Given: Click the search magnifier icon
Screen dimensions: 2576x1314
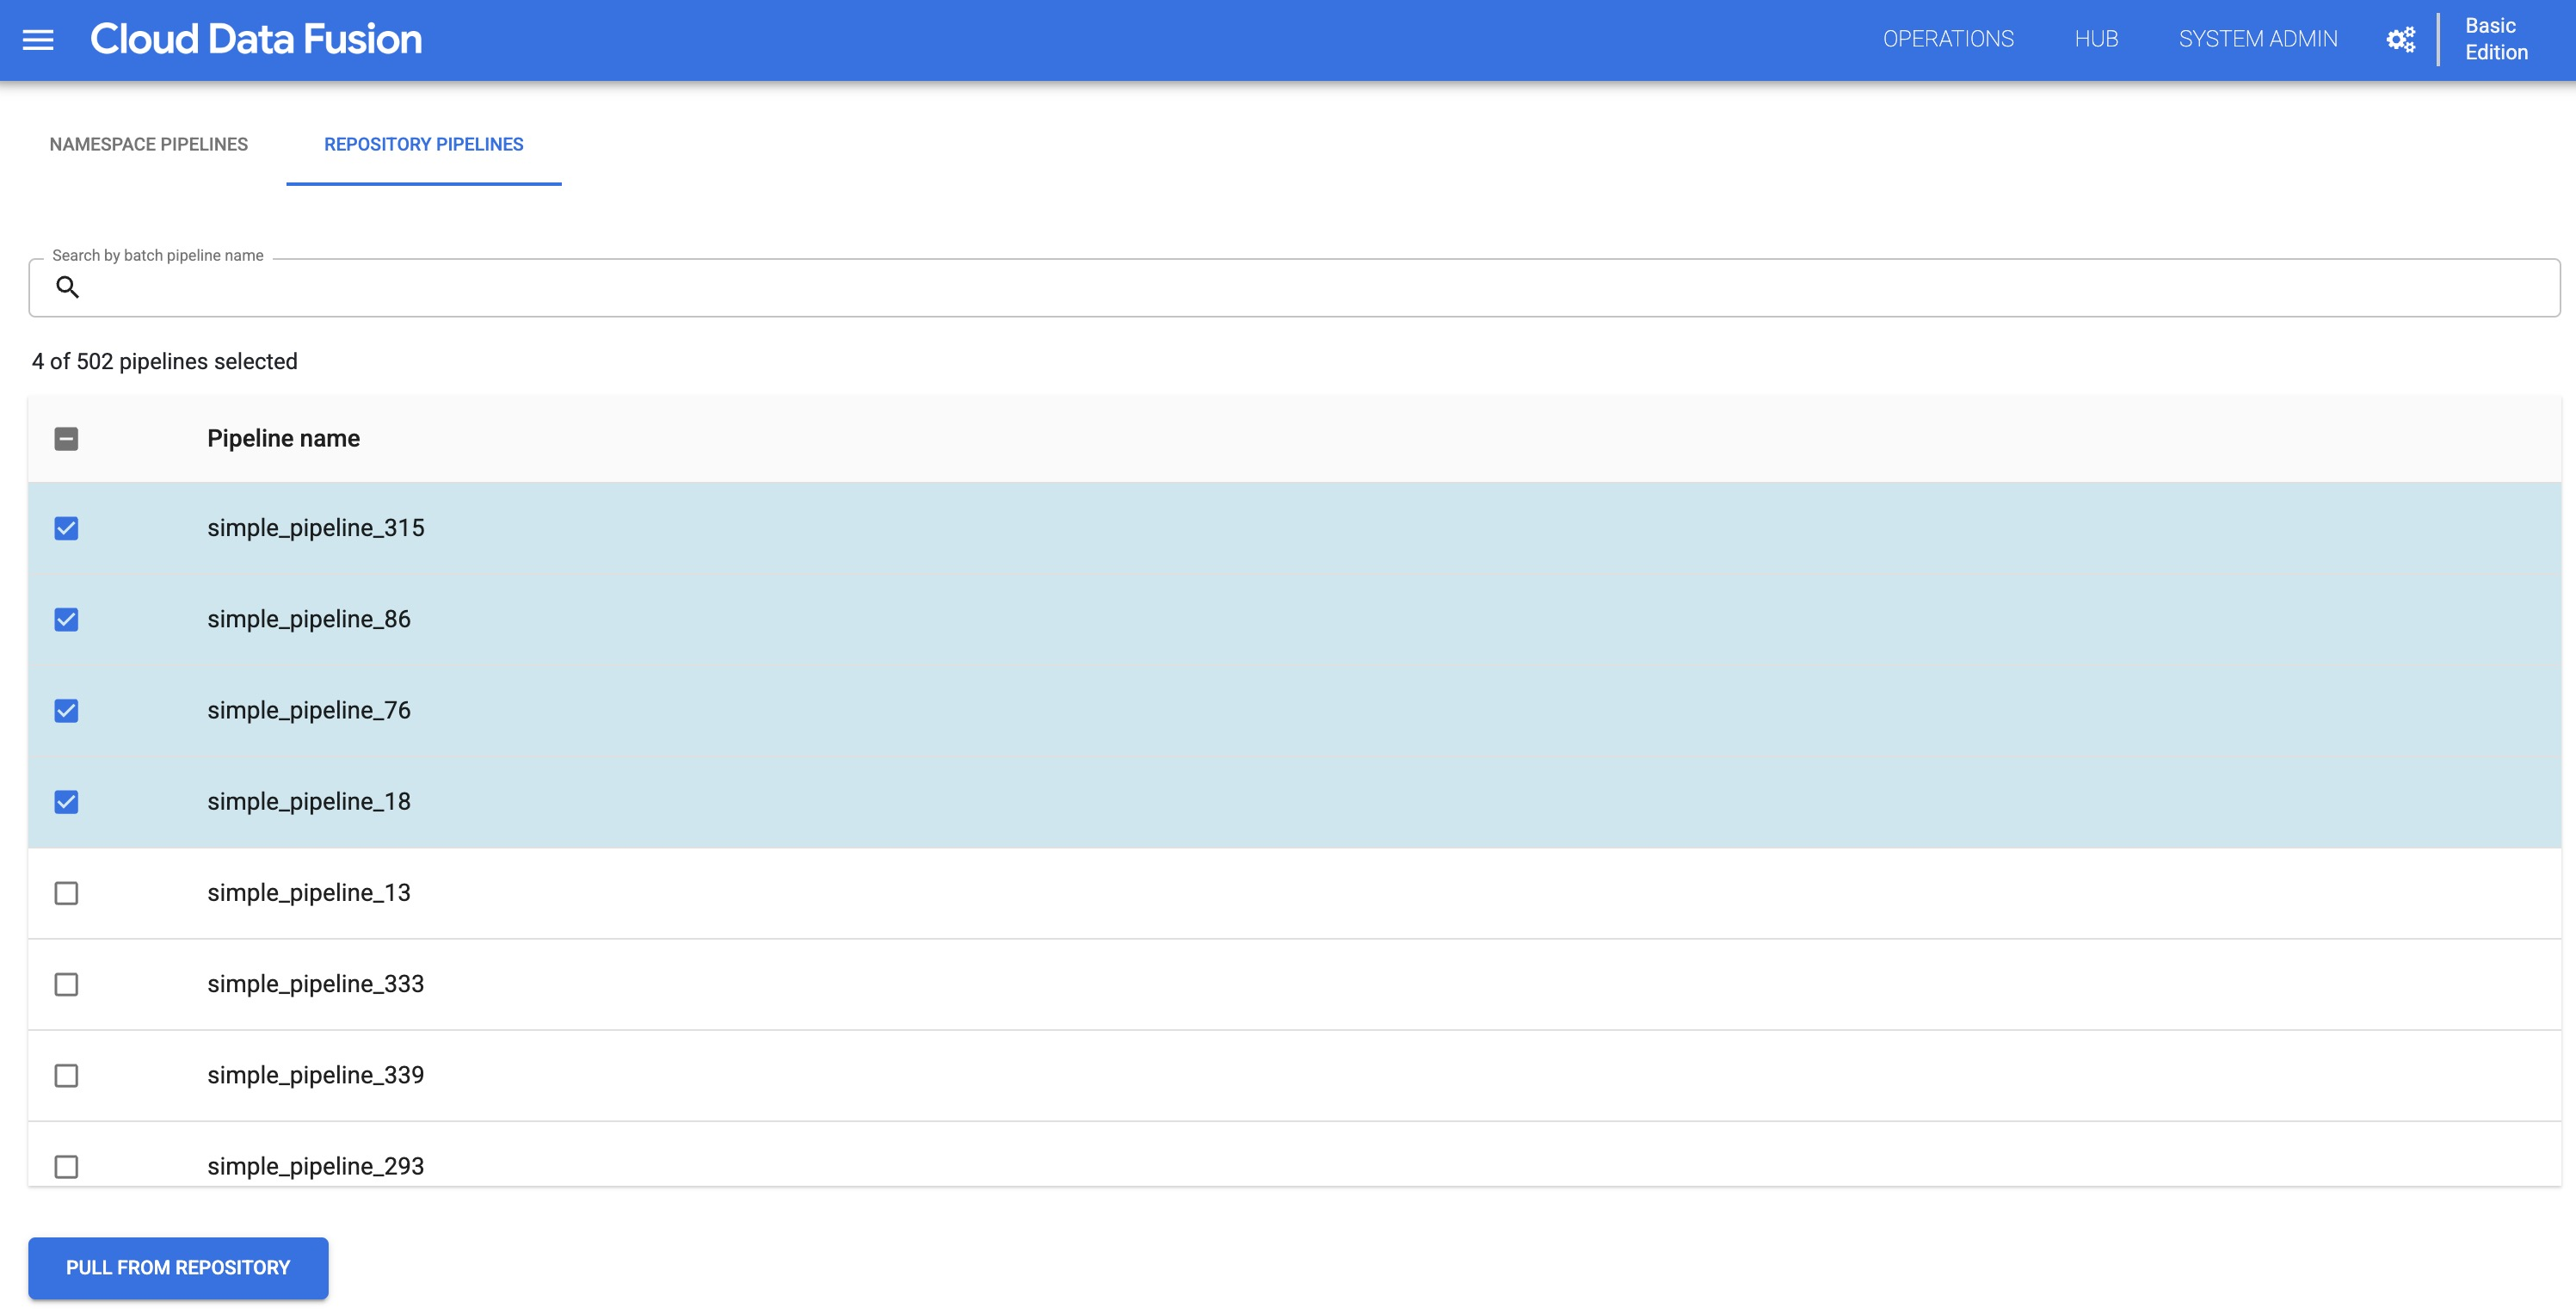Looking at the screenshot, I should coord(67,285).
